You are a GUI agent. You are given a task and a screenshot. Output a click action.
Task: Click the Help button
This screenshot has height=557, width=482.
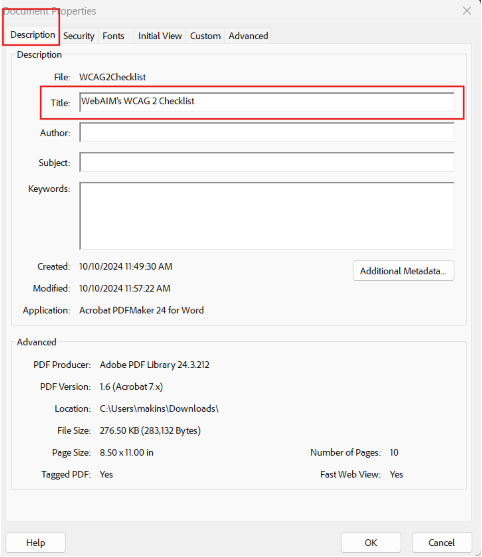(x=36, y=542)
